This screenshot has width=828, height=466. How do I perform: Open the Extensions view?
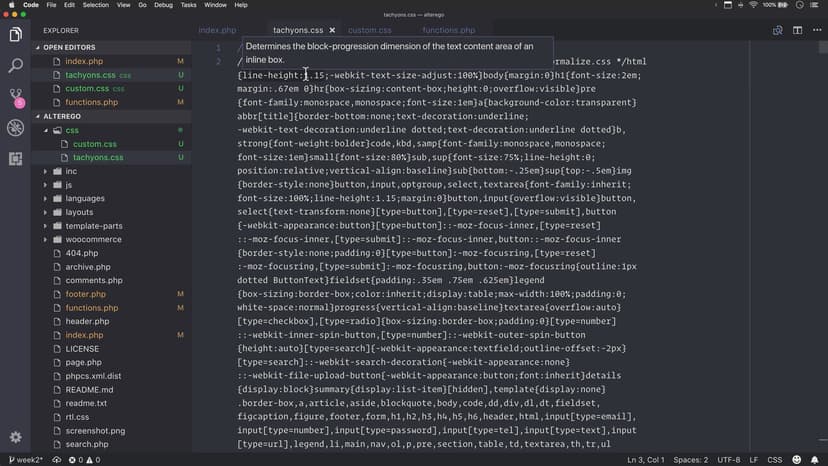coord(15,158)
